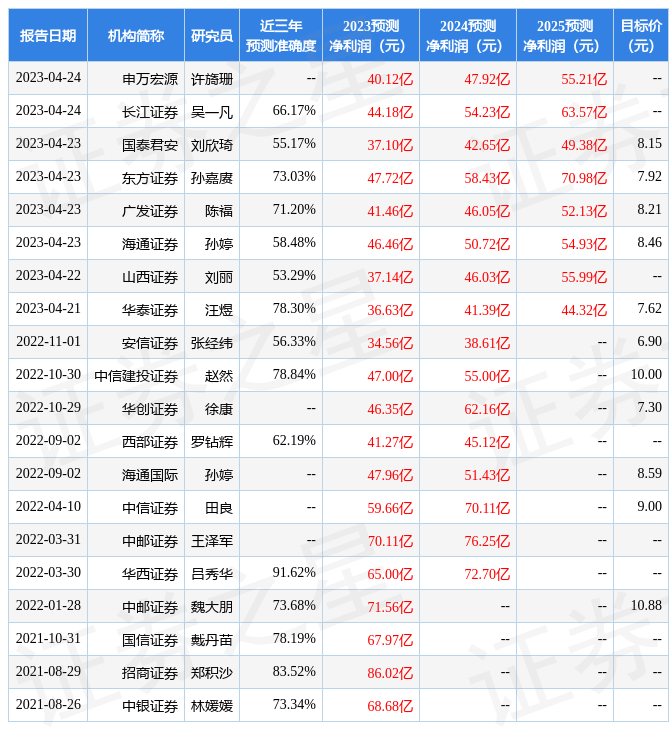Click the 91.62% accuracy value
669x730 pixels.
(x=294, y=572)
